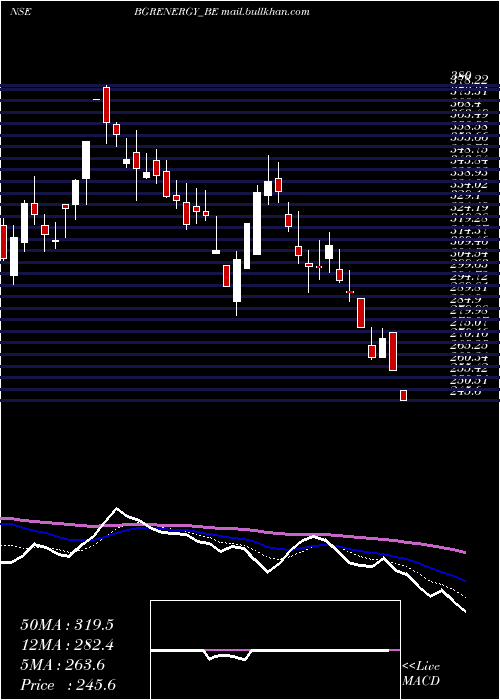This screenshot has width=500, height=700.
Task: Click the NSE exchange label
Action: pyautogui.click(x=20, y=12)
